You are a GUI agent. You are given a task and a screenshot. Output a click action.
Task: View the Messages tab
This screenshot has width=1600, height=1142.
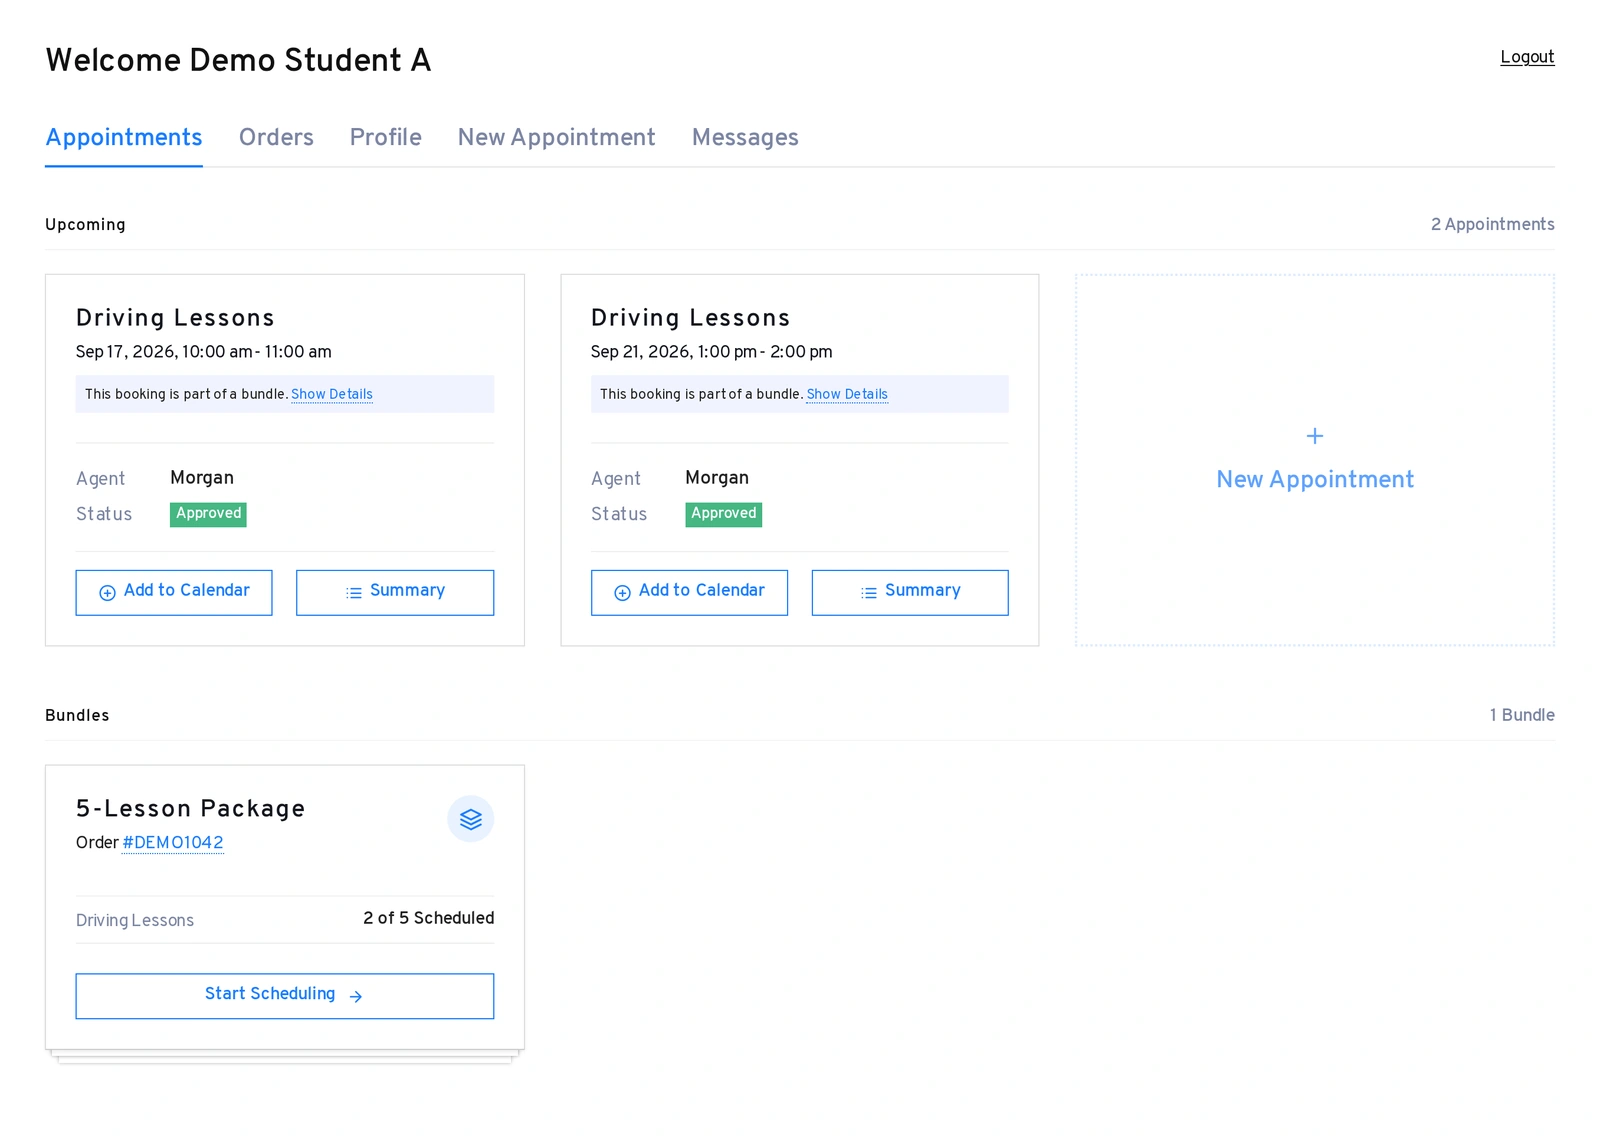pos(745,137)
